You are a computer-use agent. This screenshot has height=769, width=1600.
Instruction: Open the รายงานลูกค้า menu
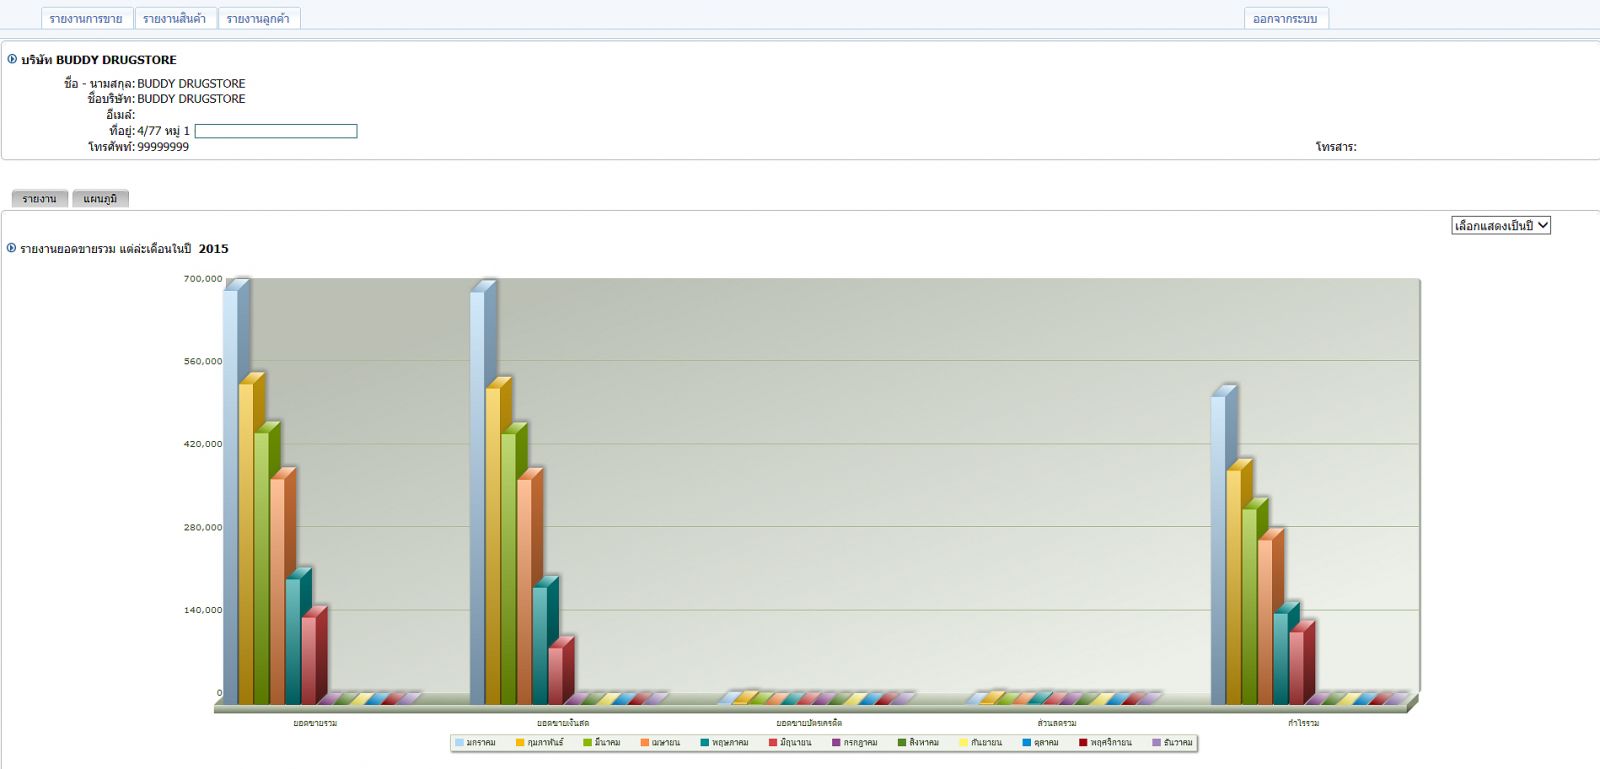tap(258, 19)
